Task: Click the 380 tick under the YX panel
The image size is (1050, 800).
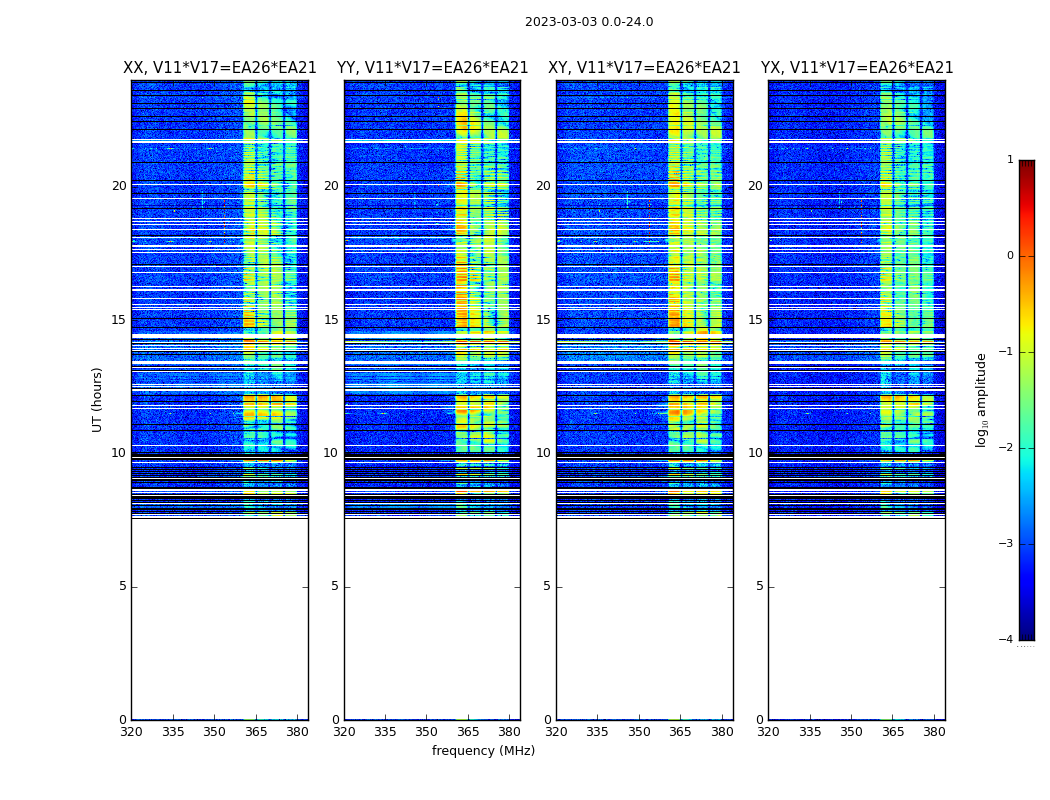Action: [x=934, y=731]
